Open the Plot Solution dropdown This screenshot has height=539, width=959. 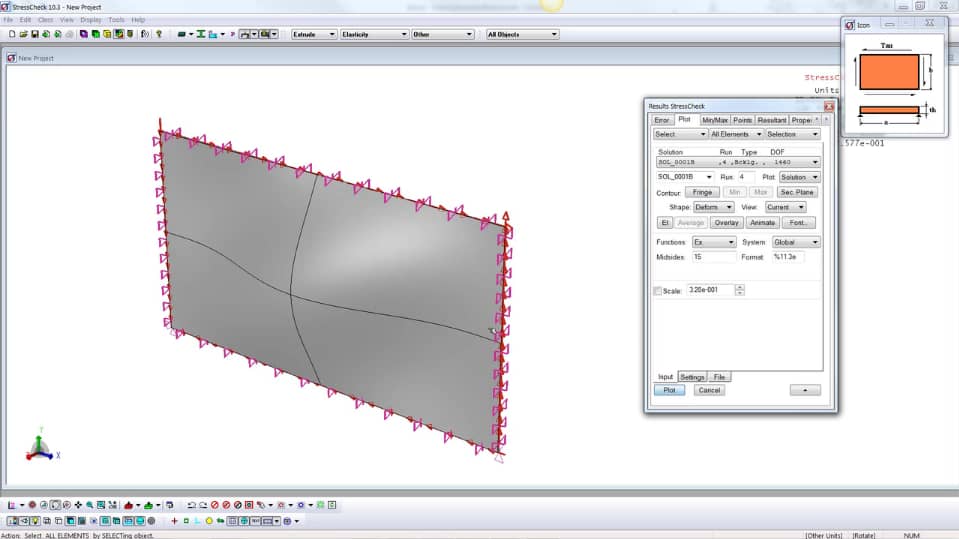(x=799, y=177)
